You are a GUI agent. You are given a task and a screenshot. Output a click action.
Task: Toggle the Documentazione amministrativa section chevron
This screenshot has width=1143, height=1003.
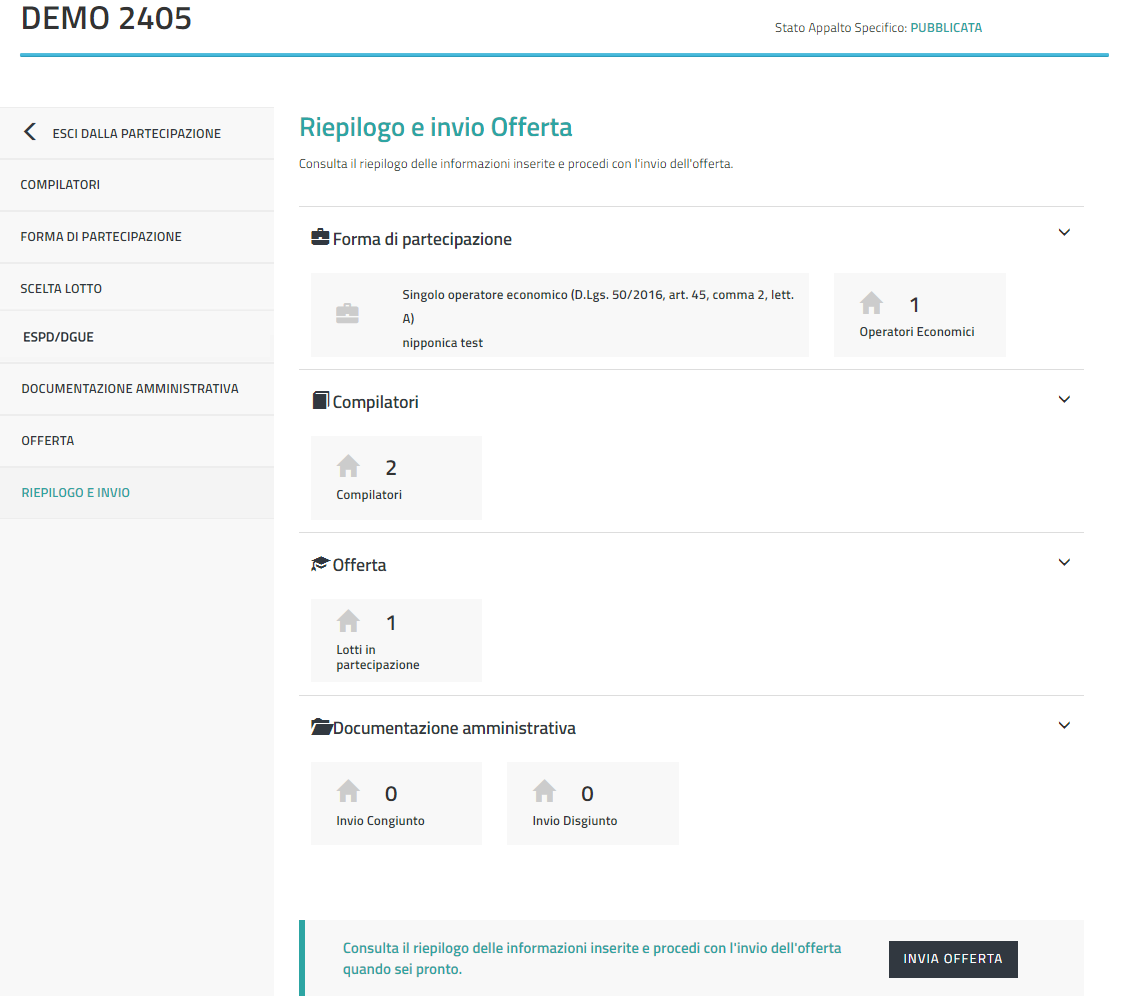[x=1064, y=725]
